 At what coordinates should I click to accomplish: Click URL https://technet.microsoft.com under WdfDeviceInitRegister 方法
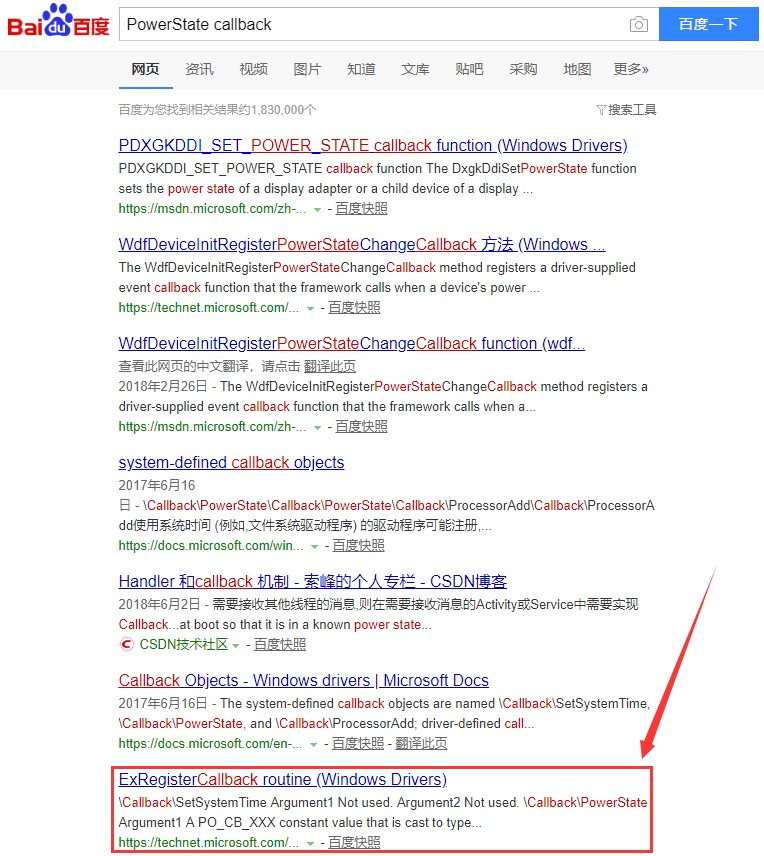[x=209, y=307]
